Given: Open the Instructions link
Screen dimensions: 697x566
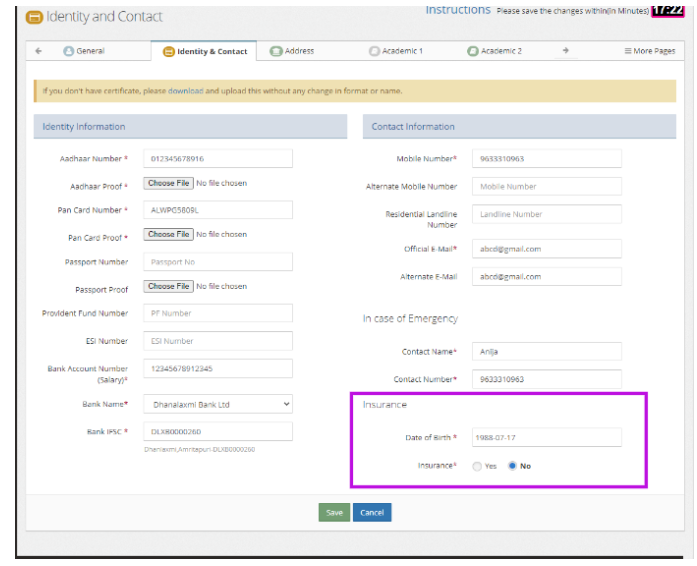Looking at the screenshot, I should click(x=458, y=10).
